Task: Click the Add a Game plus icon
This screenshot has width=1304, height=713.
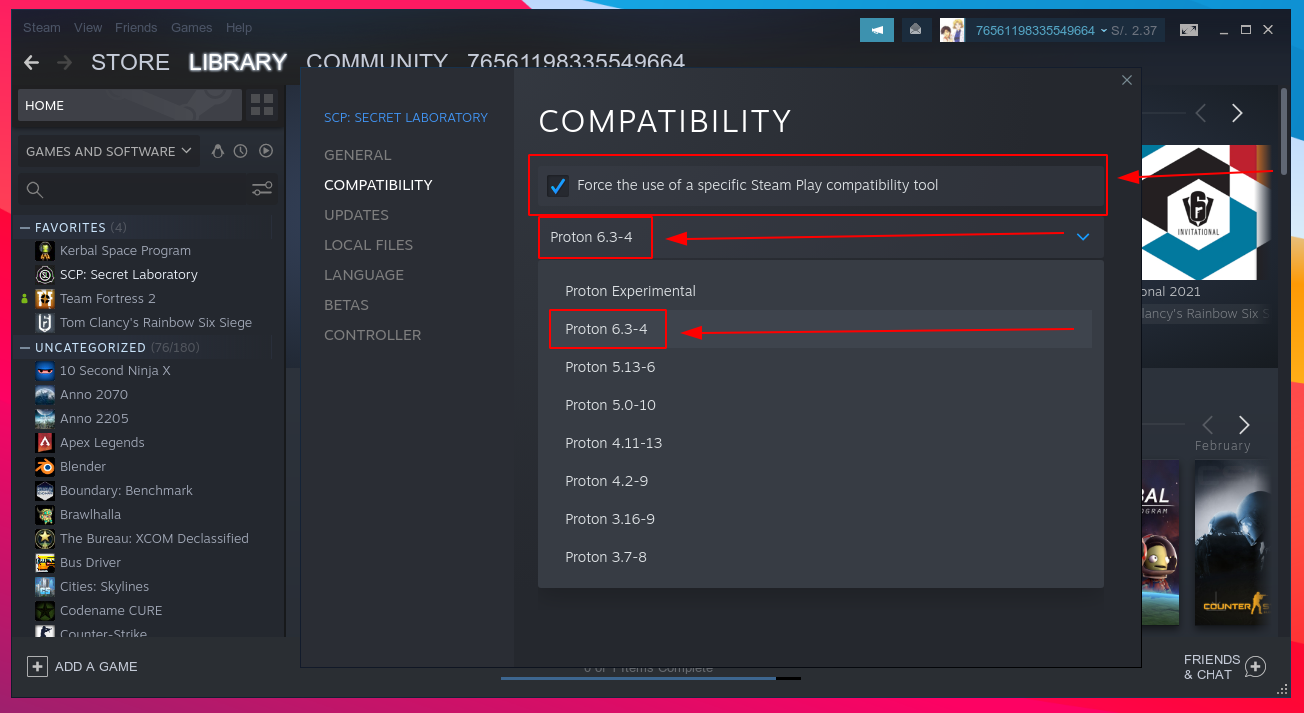Action: tap(37, 666)
